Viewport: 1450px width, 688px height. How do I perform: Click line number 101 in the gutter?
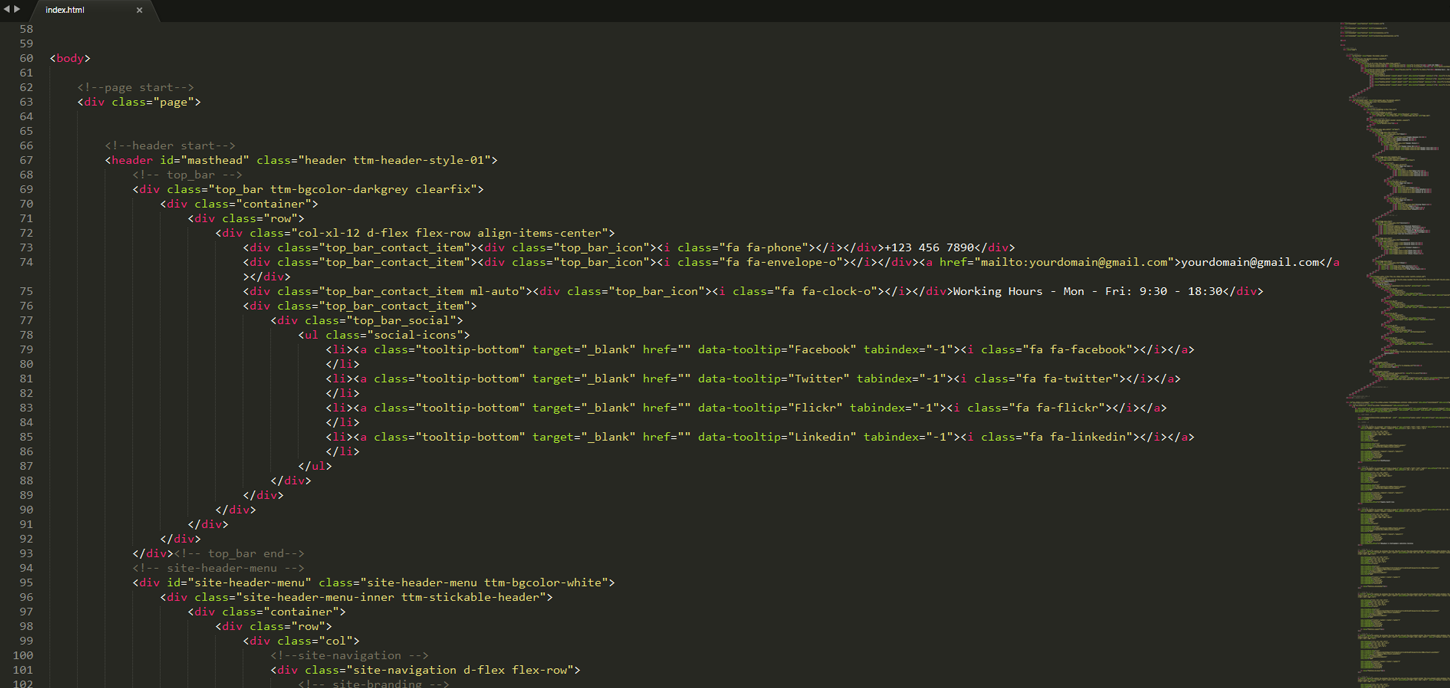tap(22, 670)
